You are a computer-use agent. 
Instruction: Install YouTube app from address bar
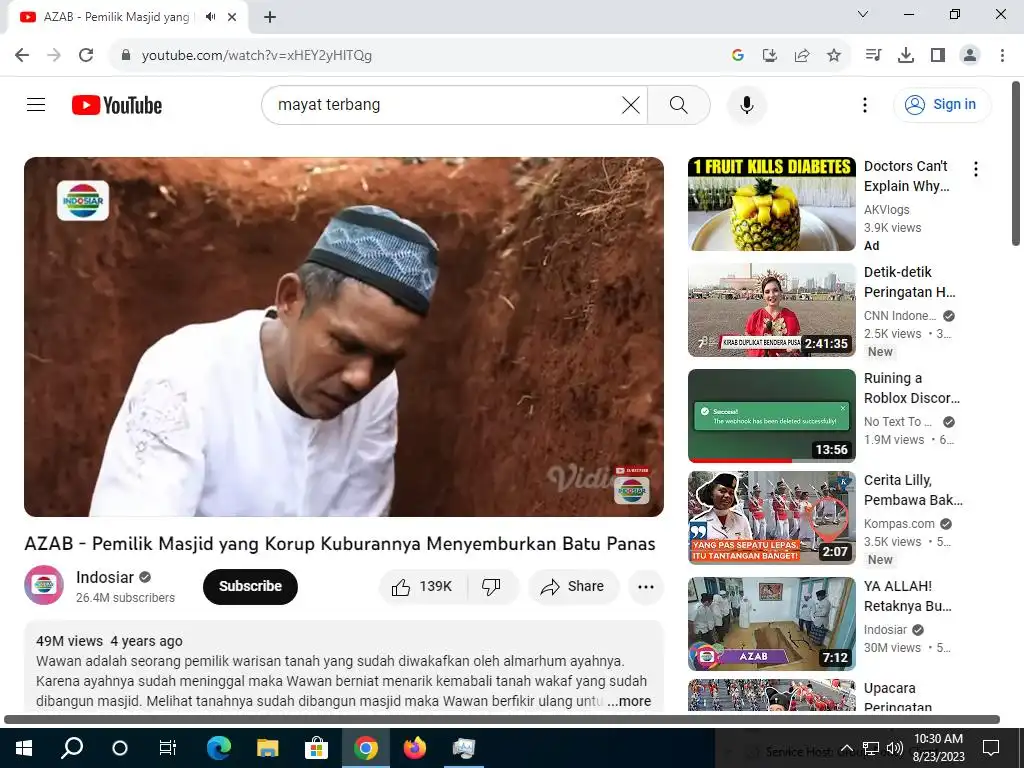click(x=770, y=55)
